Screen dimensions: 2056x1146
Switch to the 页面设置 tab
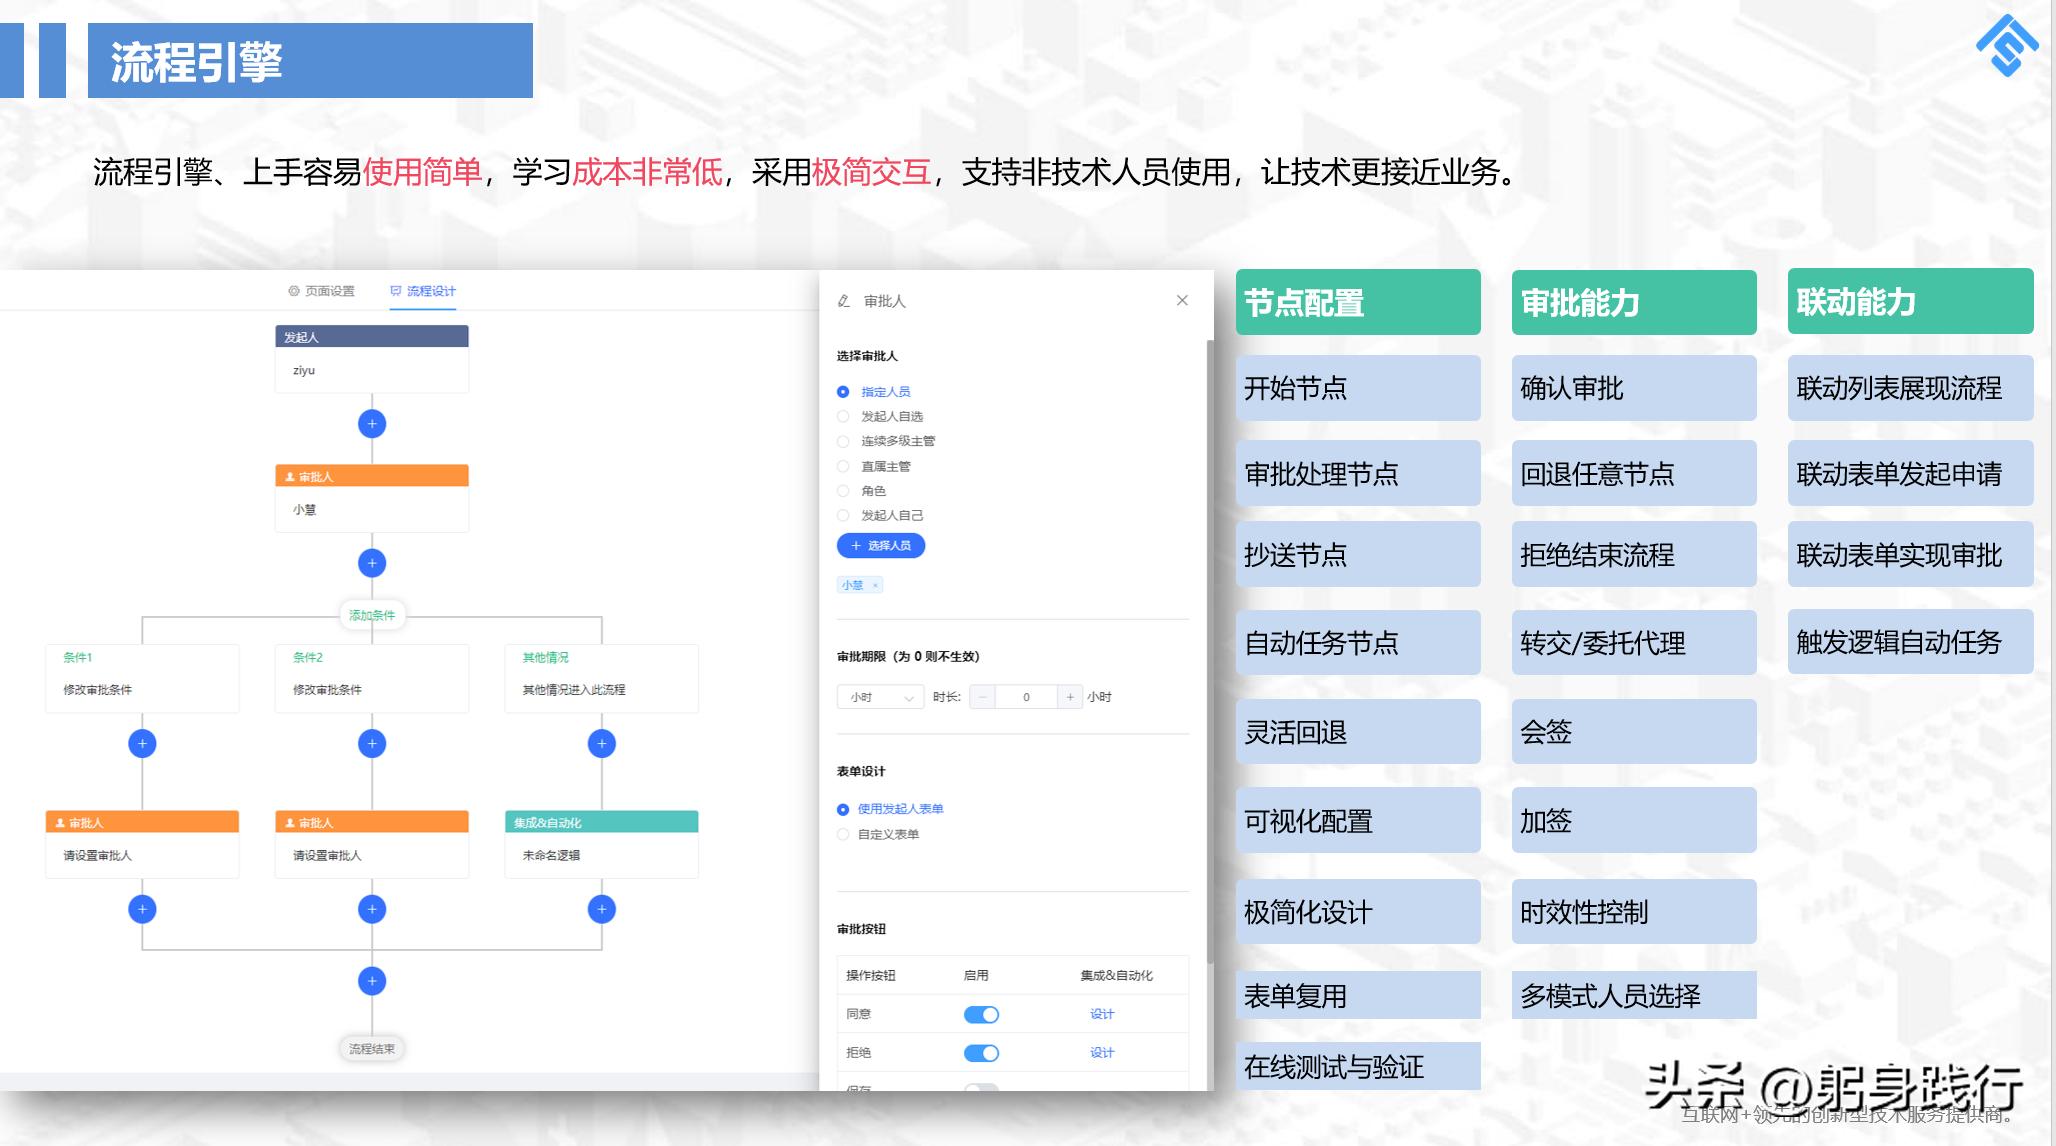pos(322,291)
